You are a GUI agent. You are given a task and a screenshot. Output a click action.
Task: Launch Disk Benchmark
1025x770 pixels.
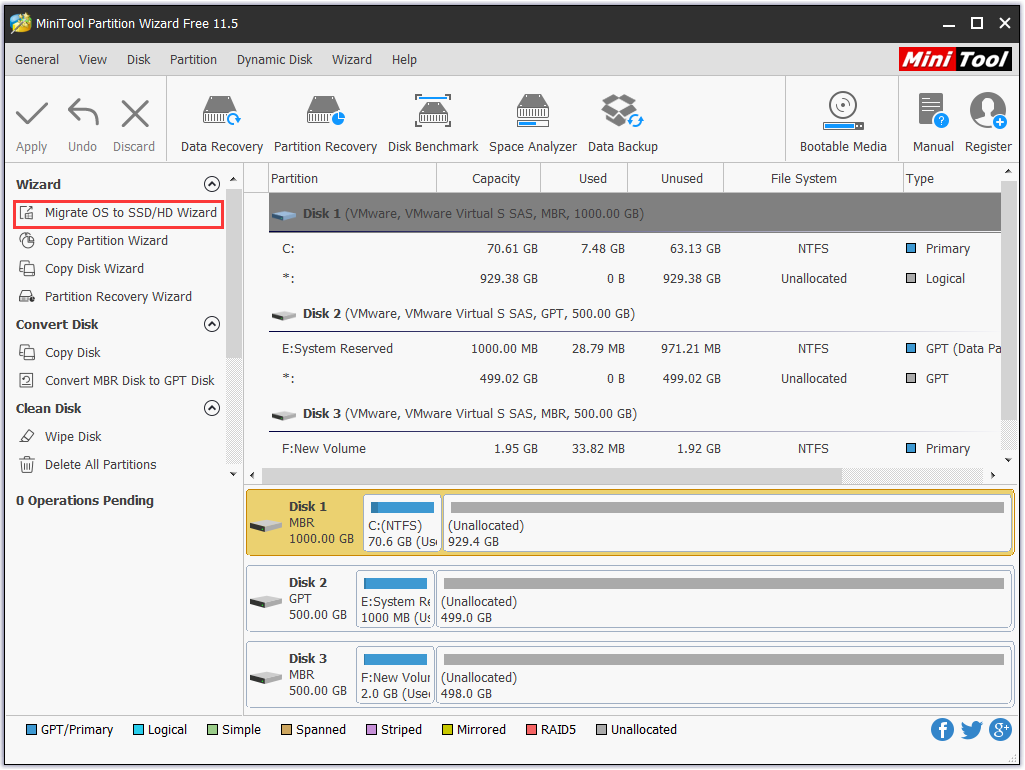point(433,124)
